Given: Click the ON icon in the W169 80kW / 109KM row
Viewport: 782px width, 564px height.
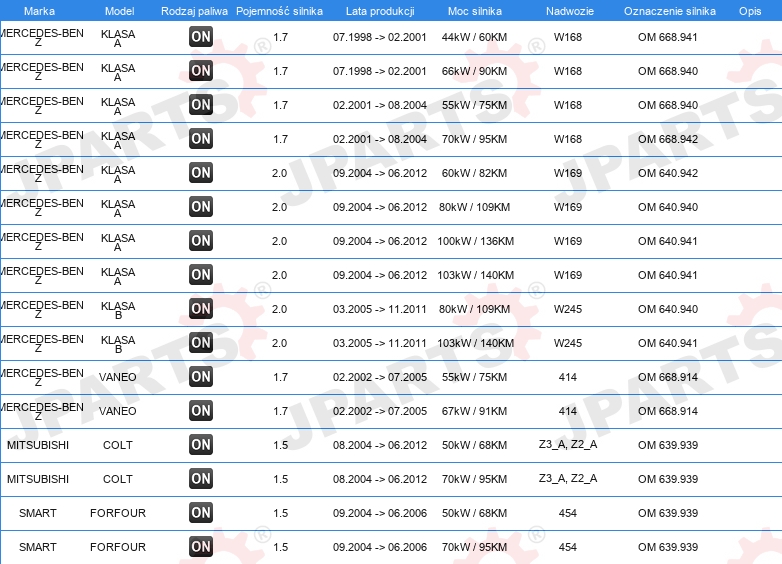Looking at the screenshot, I should coord(201,206).
